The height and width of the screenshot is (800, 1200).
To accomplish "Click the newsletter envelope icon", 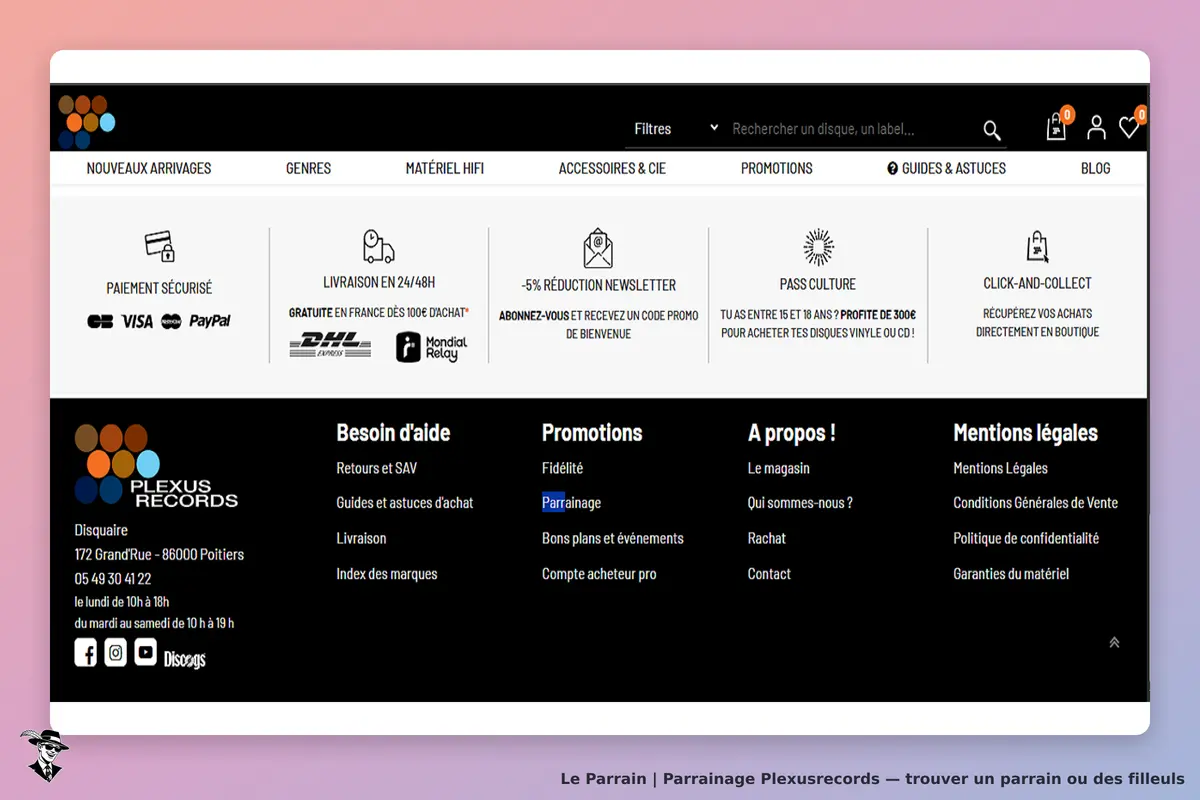I will 598,248.
